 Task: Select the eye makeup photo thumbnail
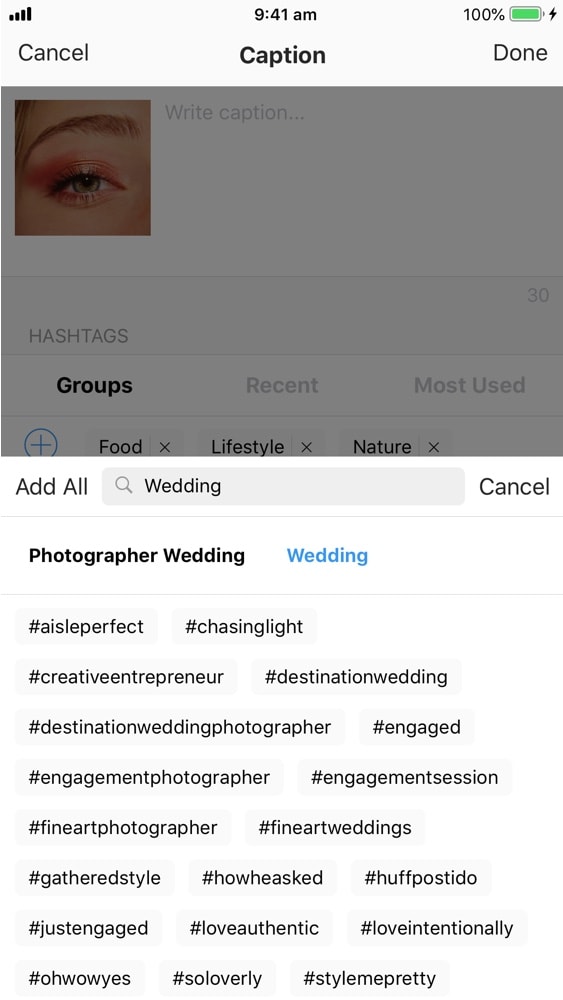coord(83,168)
